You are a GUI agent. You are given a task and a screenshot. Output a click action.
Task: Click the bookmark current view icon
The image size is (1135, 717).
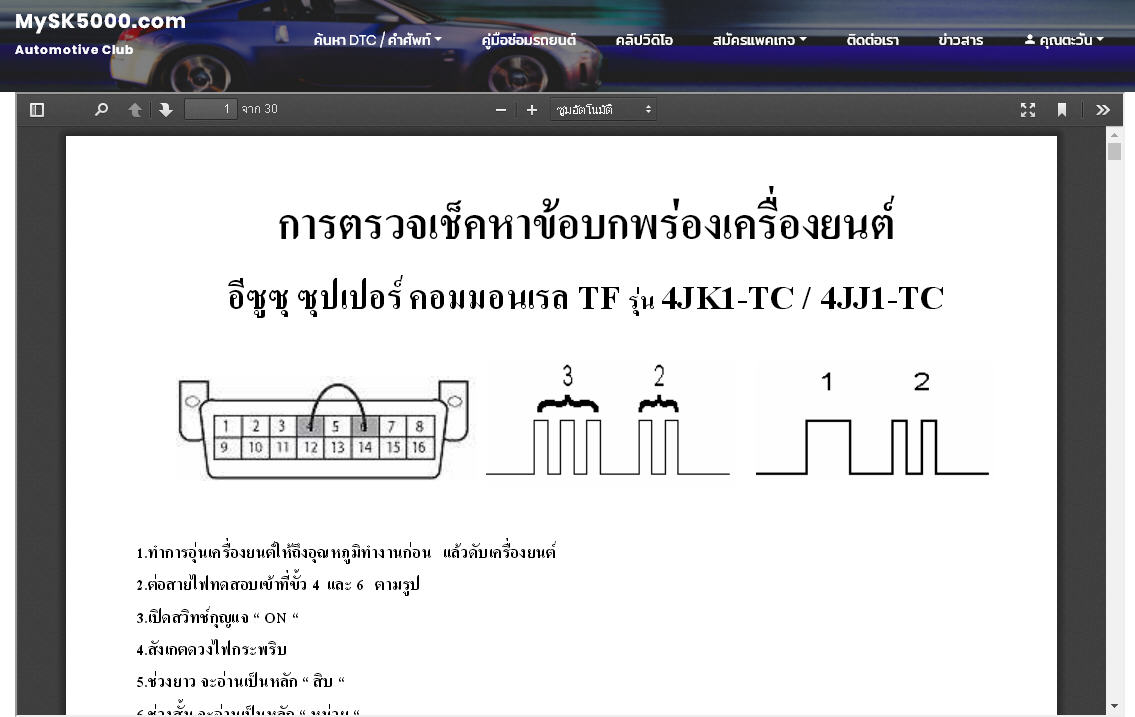(1062, 110)
